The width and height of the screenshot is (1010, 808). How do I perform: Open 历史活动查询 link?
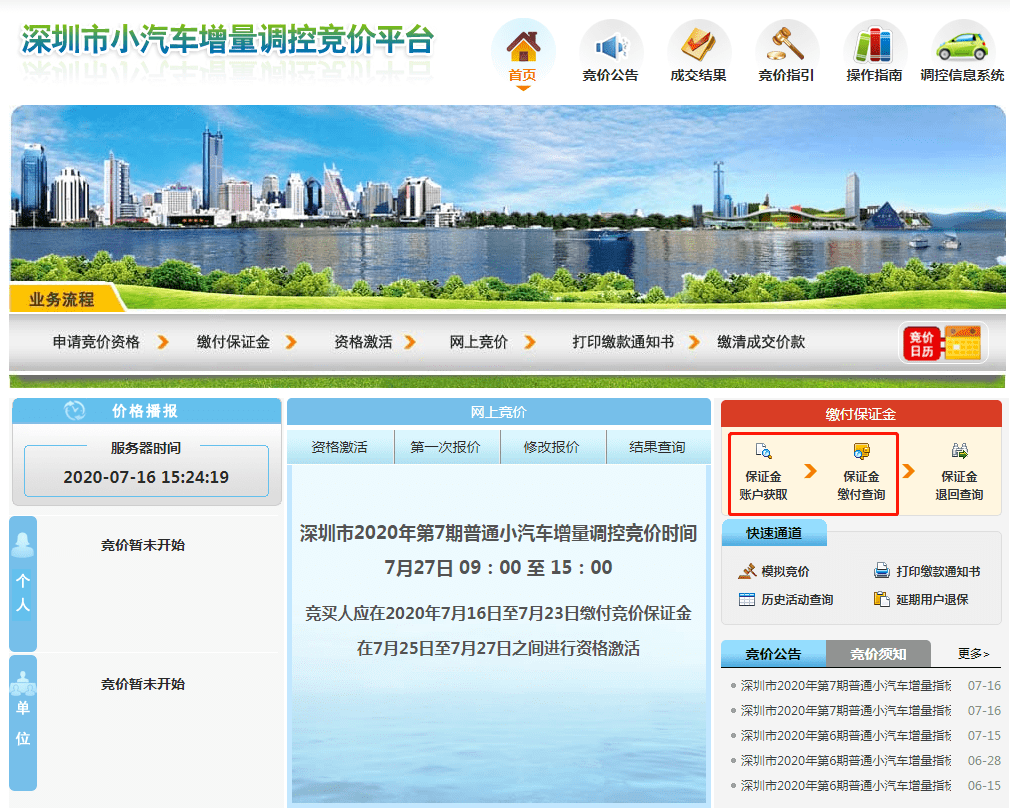[x=786, y=599]
